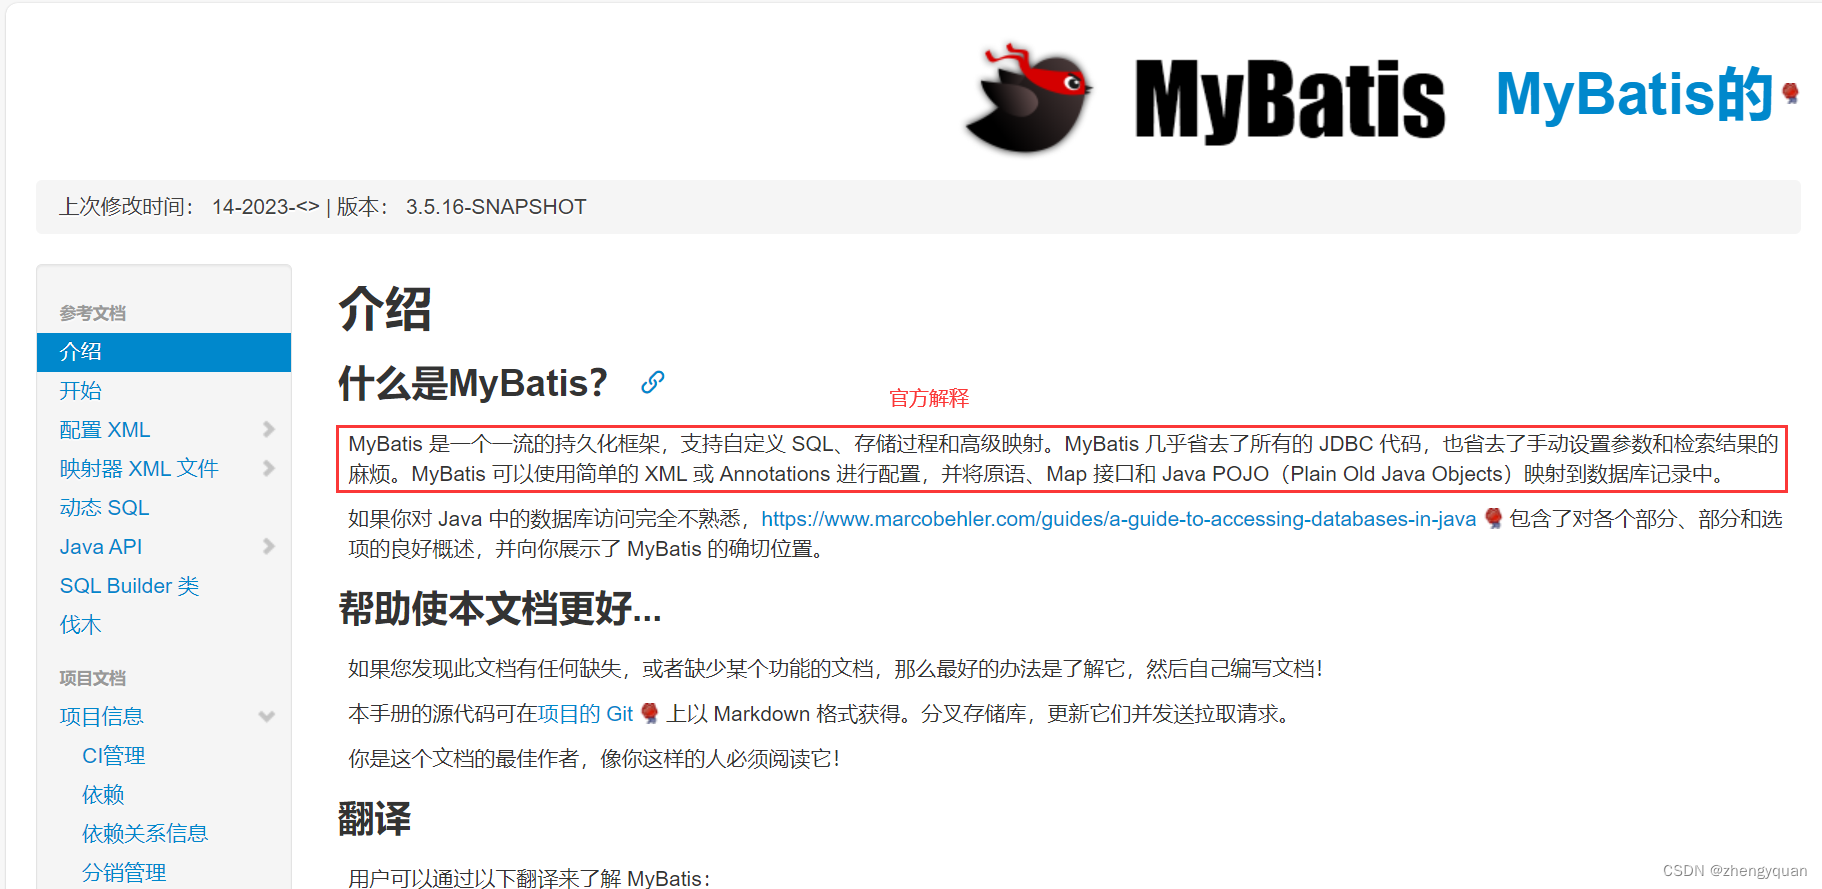
Task: Click the external link icon beside MyBatis的 header
Action: 1790,93
